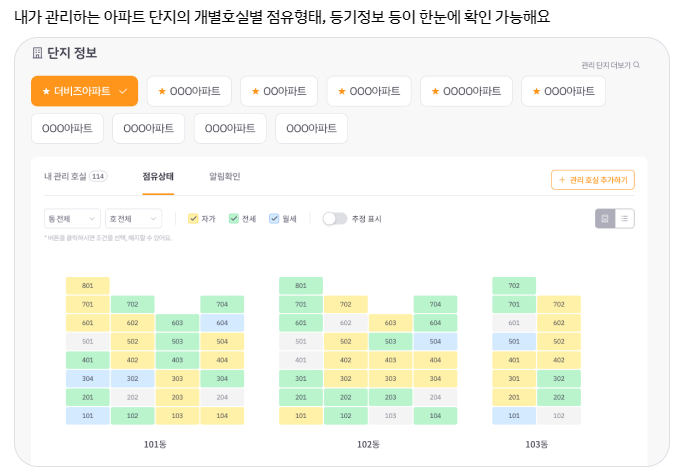678x476 pixels.
Task: Select green unit 603 in 101동
Action: tap(177, 323)
